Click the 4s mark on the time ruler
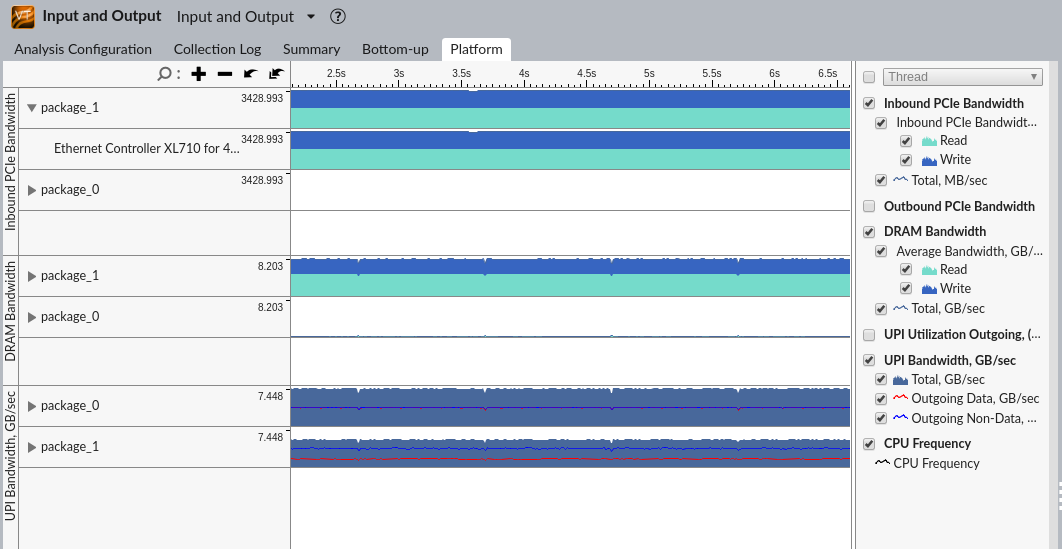The width and height of the screenshot is (1062, 549). (523, 73)
